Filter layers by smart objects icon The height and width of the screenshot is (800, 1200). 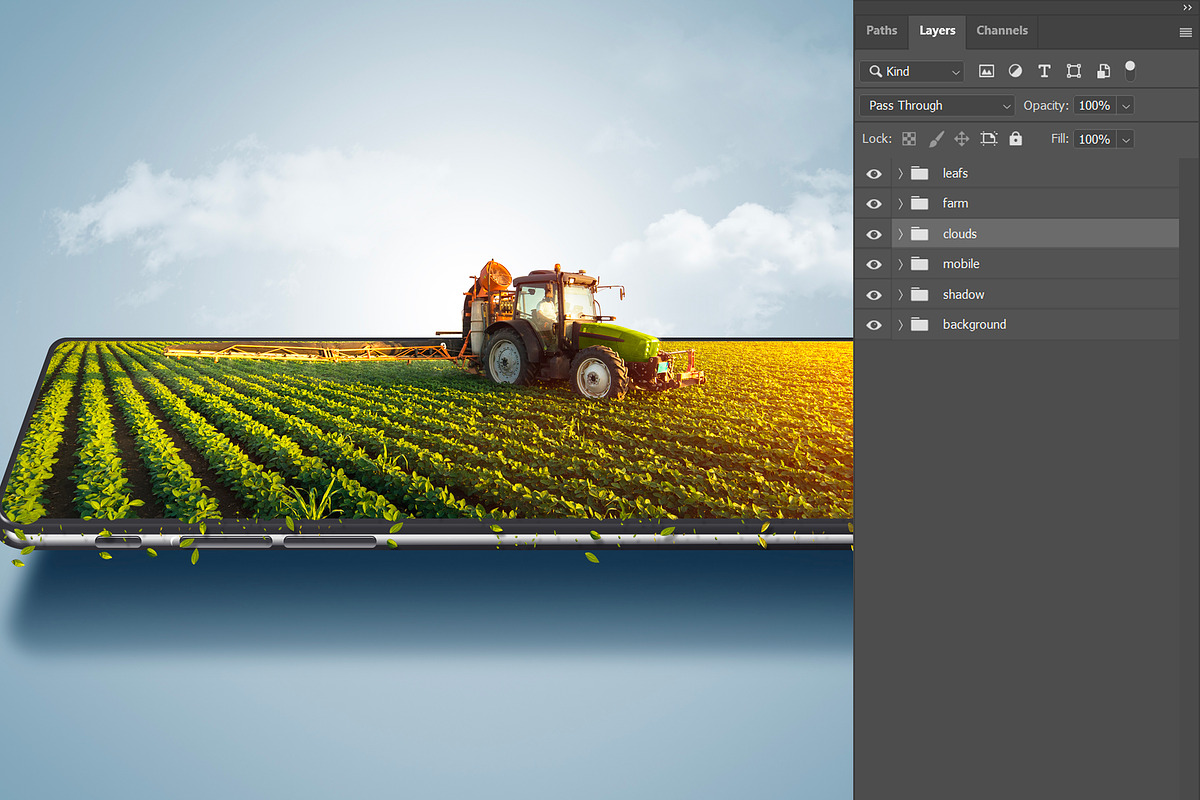(x=1103, y=71)
